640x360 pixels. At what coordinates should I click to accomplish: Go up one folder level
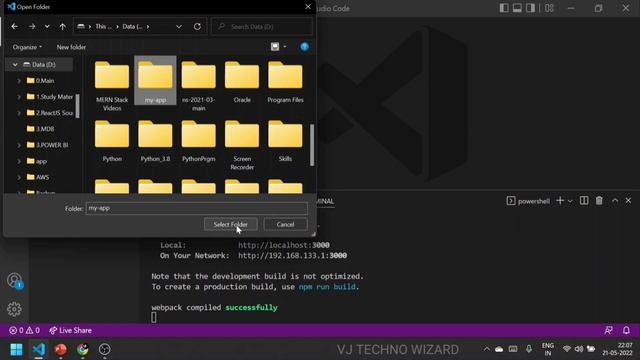point(62,27)
